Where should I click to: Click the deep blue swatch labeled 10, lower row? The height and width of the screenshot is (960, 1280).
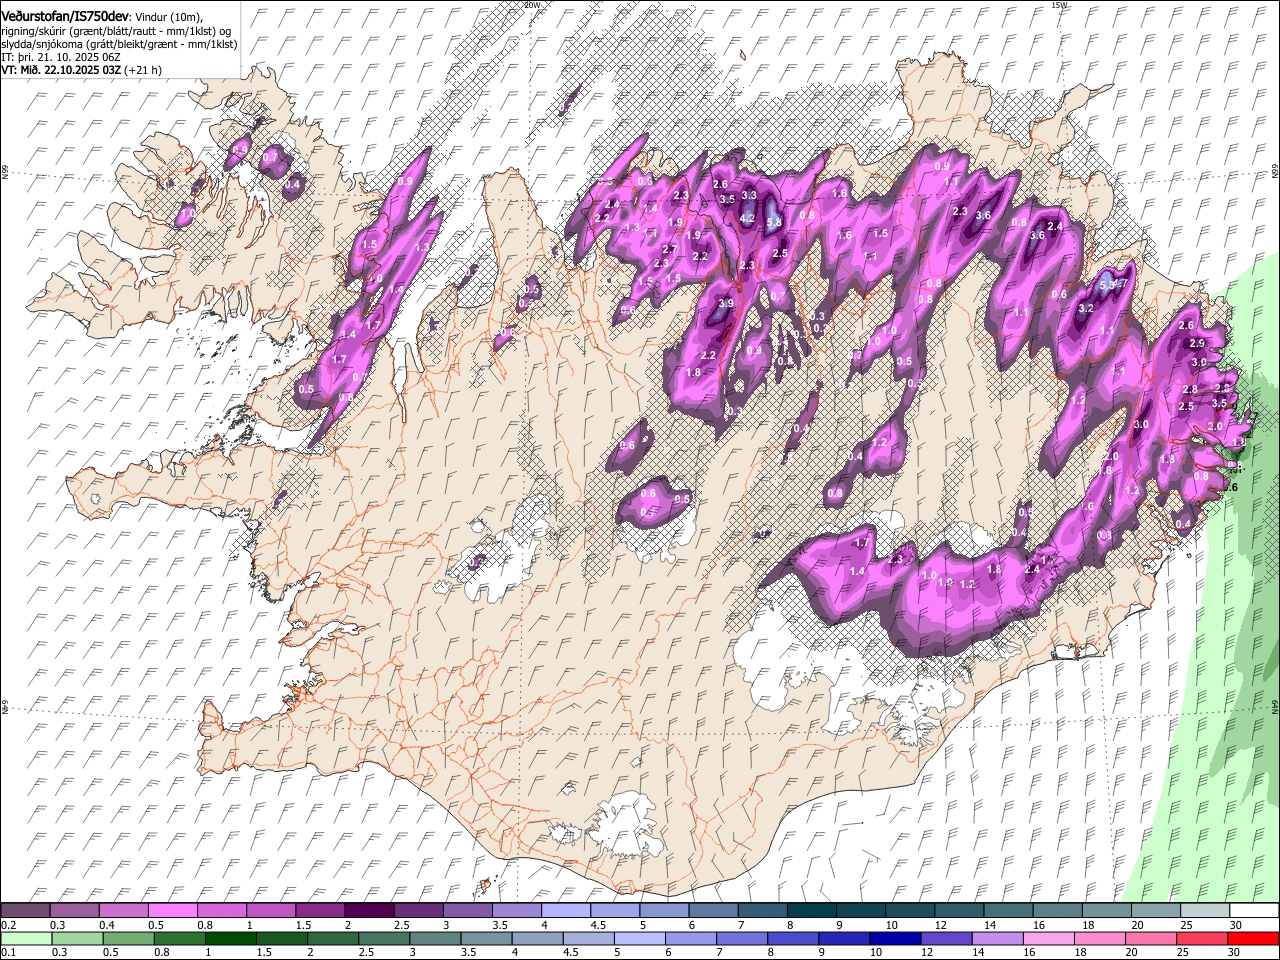[895, 938]
